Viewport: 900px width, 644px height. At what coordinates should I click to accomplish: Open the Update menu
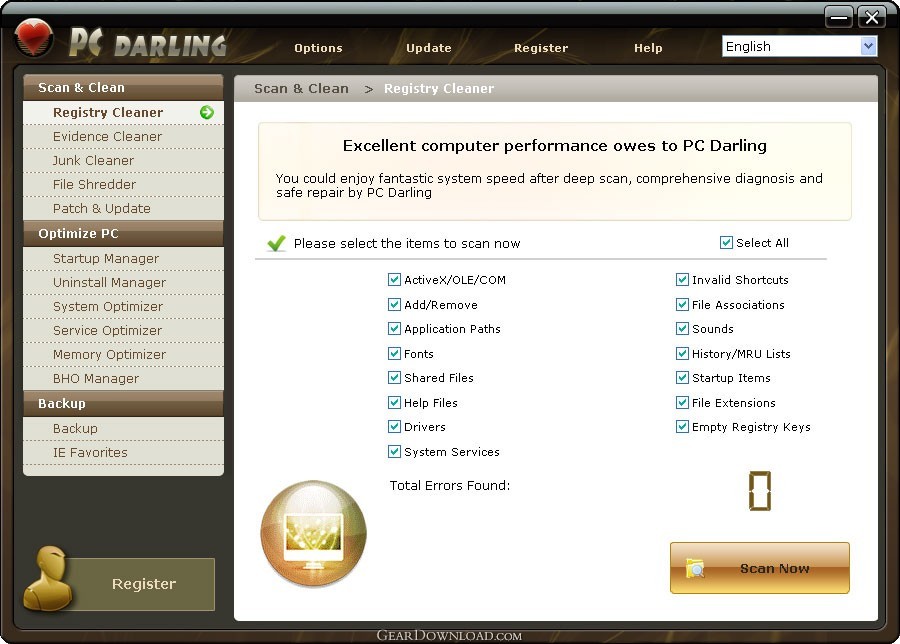coord(429,48)
